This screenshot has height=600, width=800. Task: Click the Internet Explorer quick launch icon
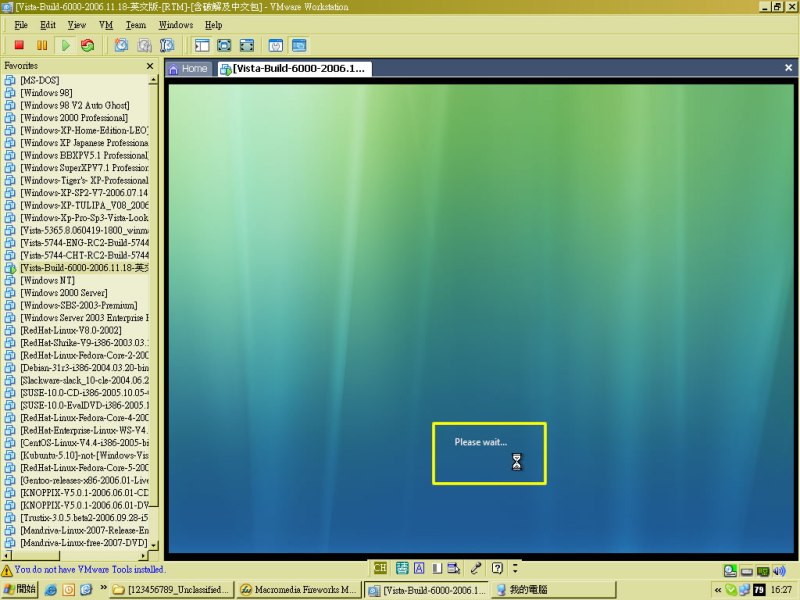pyautogui.click(x=51, y=590)
